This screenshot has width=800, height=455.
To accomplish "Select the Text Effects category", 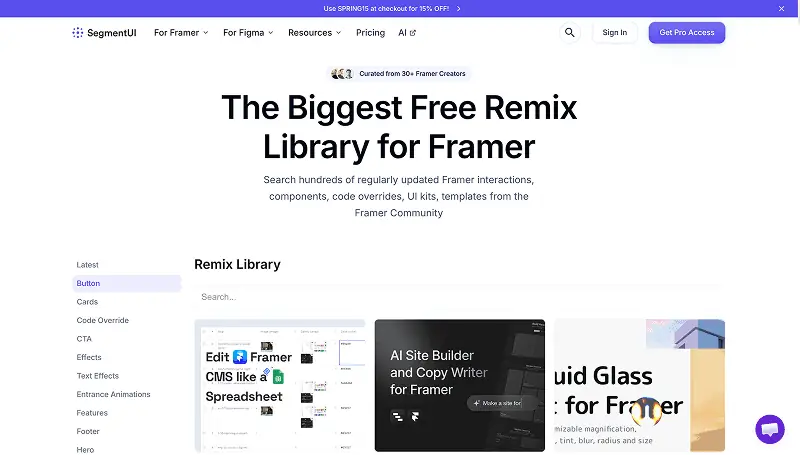I will (x=127, y=376).
